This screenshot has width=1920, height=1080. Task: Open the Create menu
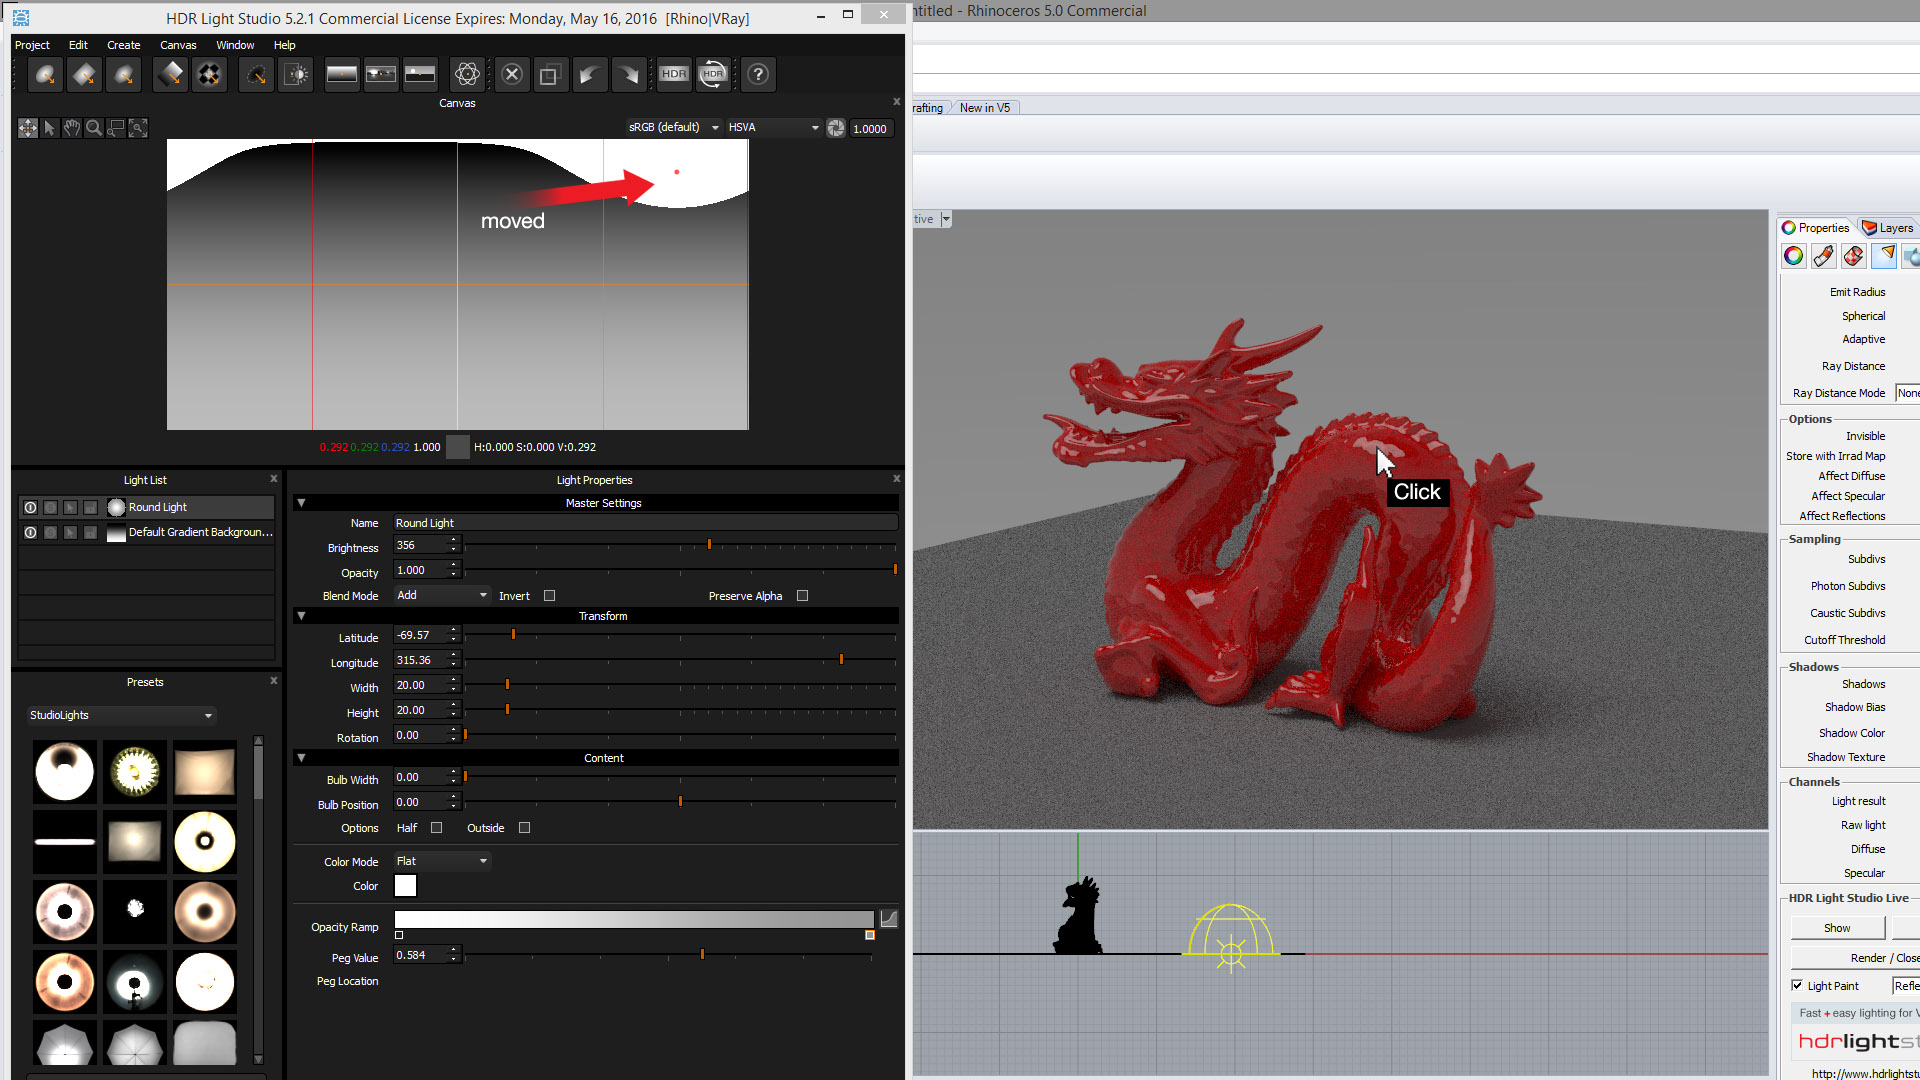pyautogui.click(x=124, y=45)
